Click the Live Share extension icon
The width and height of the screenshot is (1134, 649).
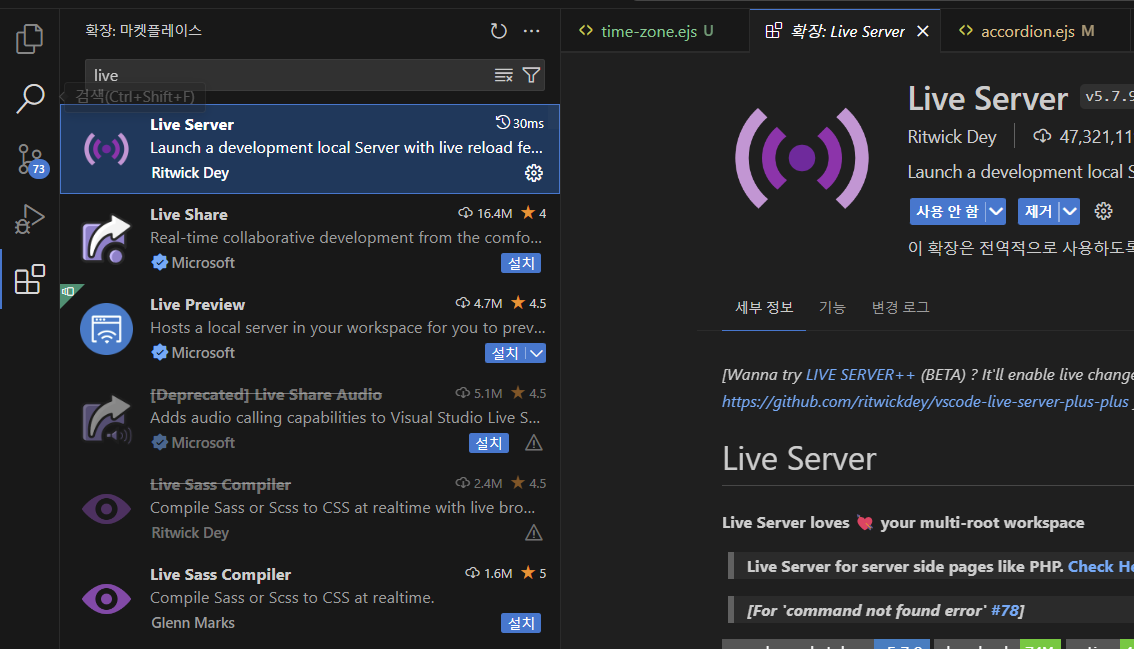[106, 239]
